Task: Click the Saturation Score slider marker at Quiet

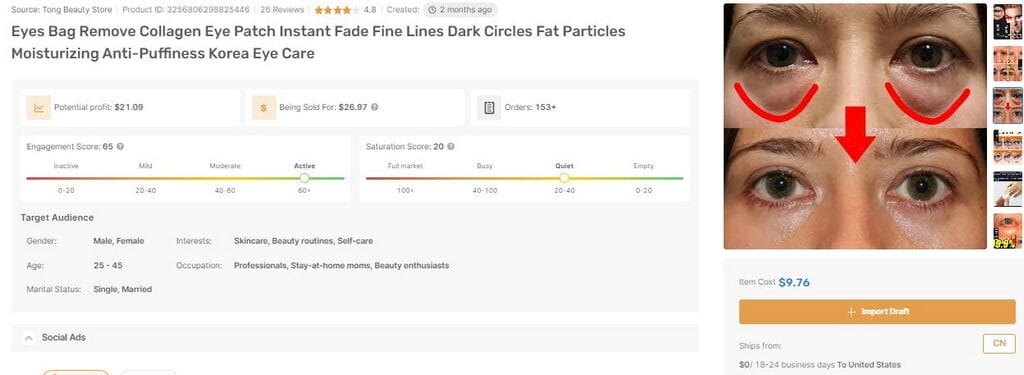Action: click(564, 178)
